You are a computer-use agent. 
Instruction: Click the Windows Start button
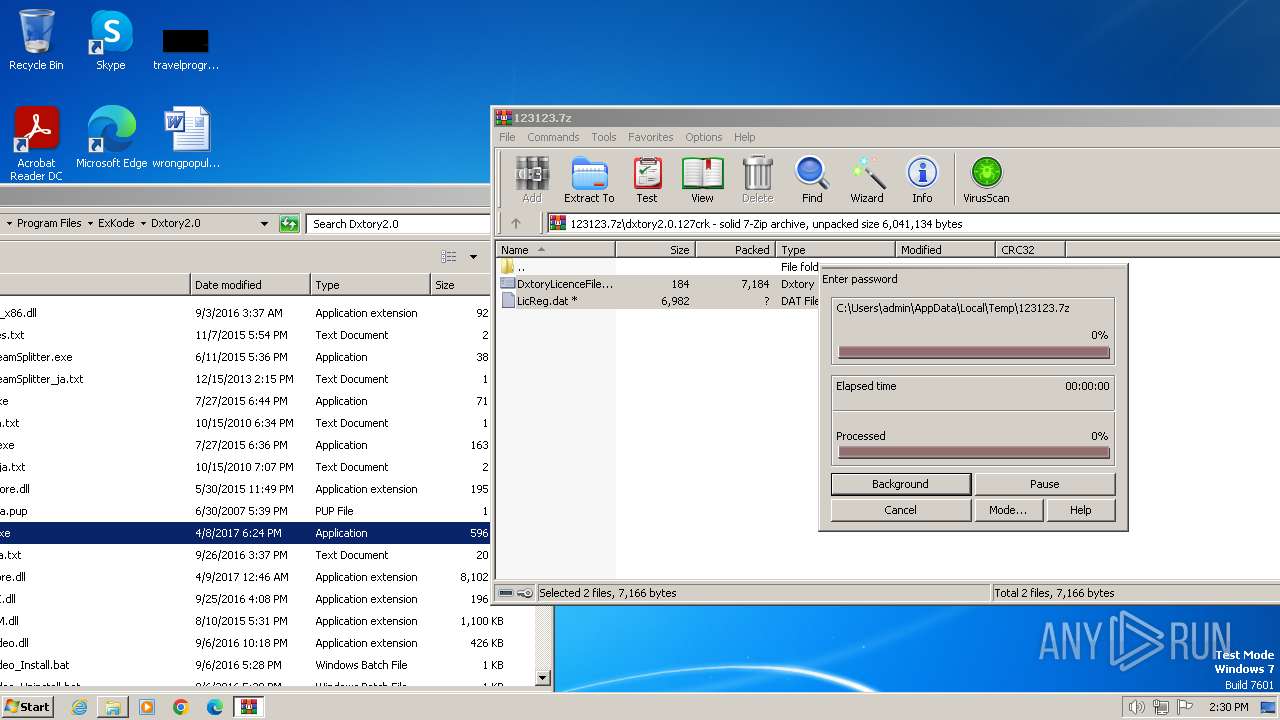(28, 707)
